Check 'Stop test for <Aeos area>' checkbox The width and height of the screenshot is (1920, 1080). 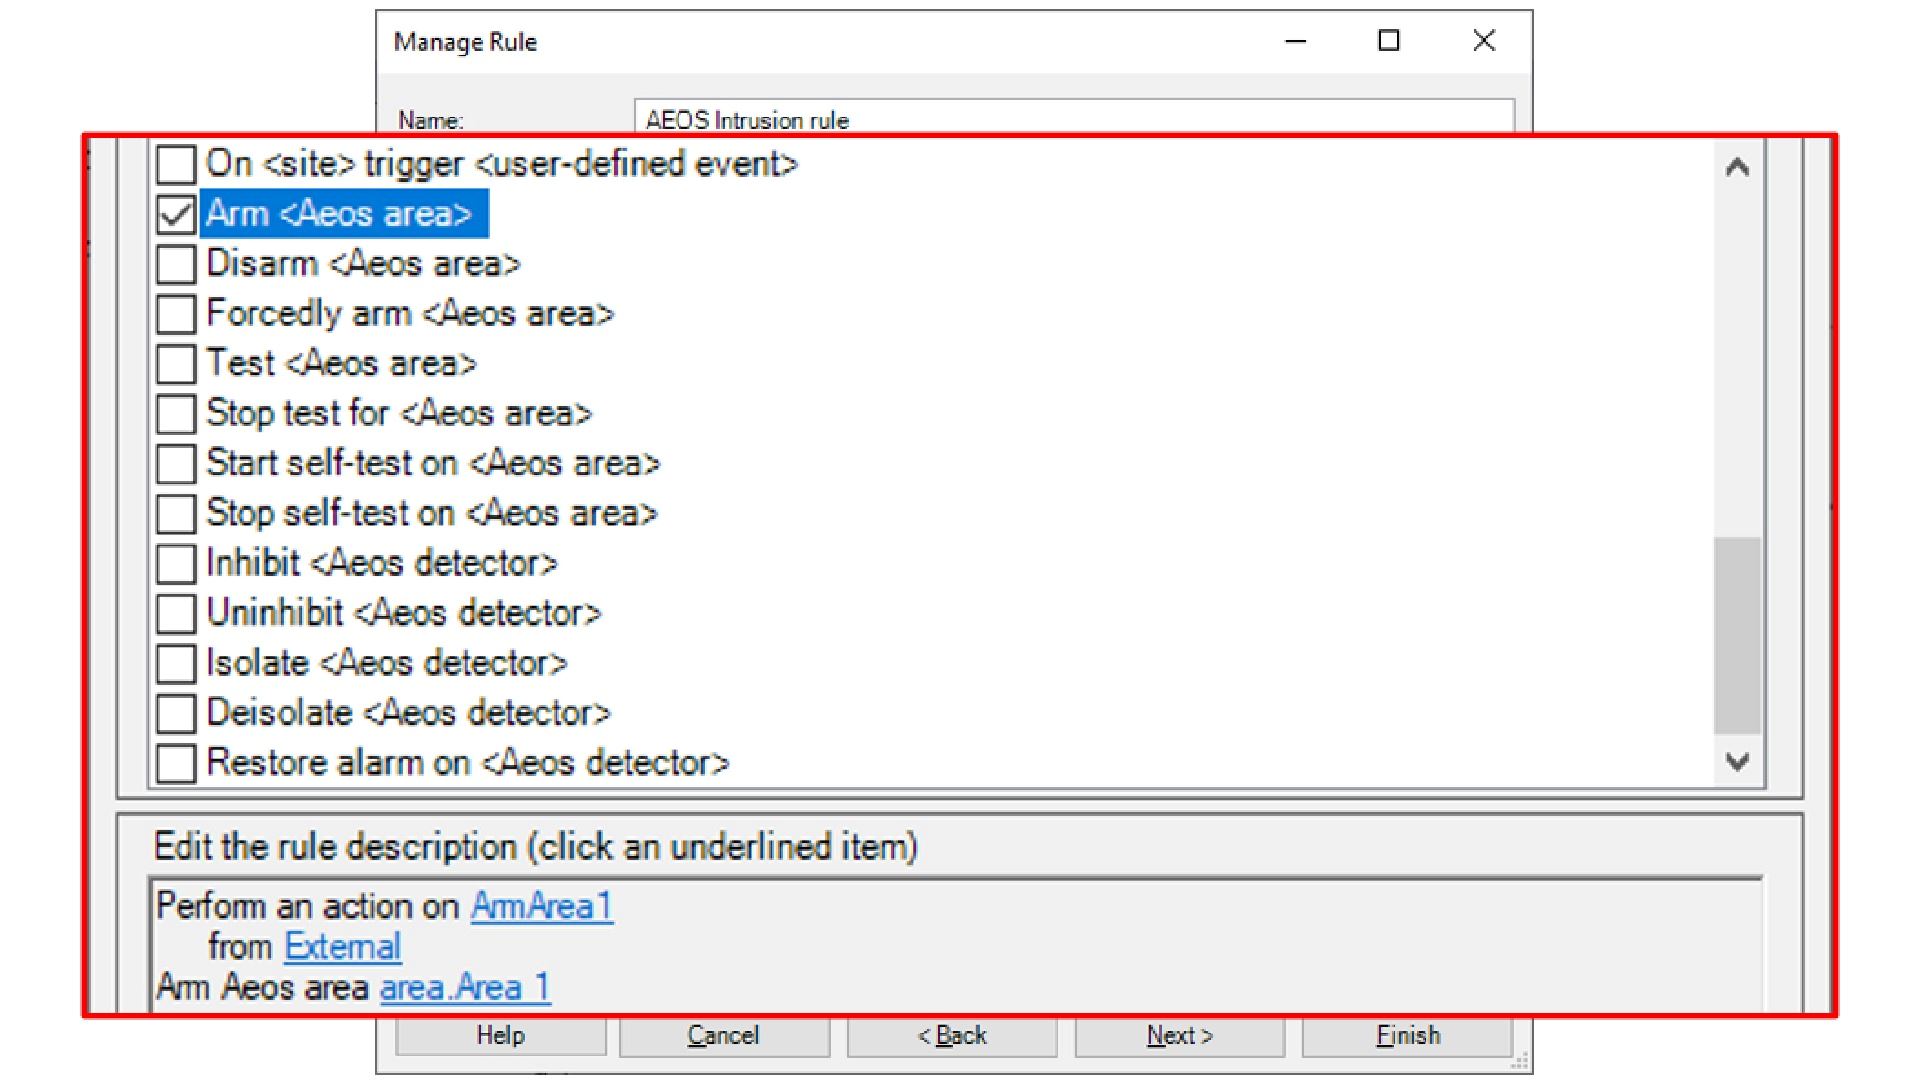(176, 414)
